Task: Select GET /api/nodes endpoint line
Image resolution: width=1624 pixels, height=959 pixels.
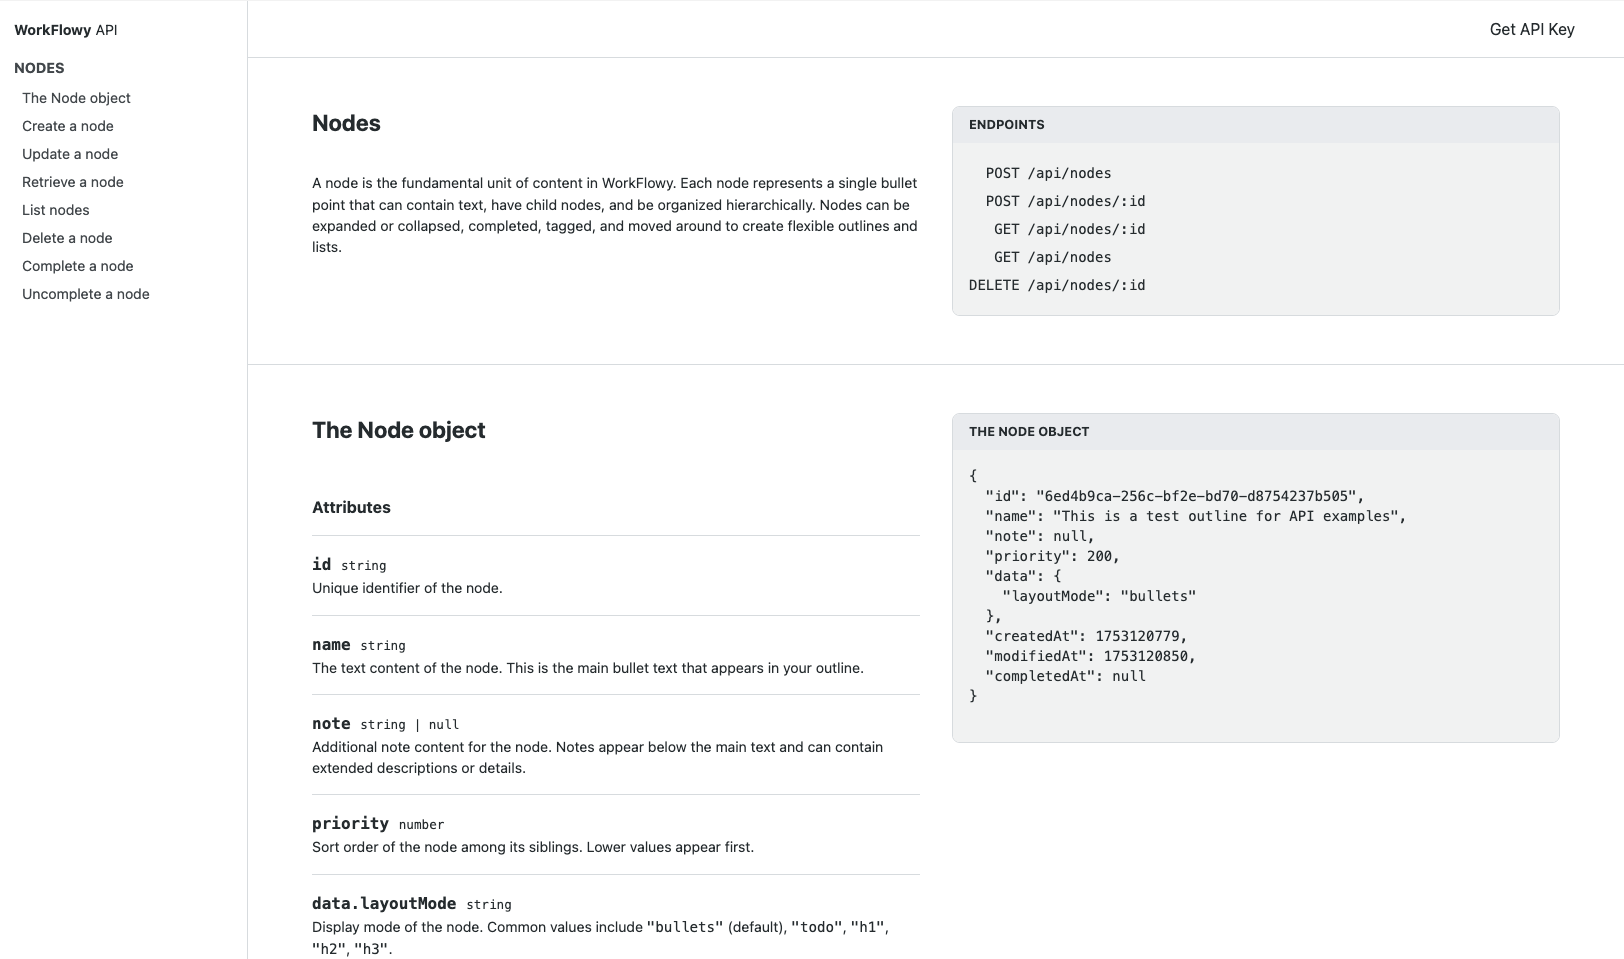Action: coord(1052,257)
